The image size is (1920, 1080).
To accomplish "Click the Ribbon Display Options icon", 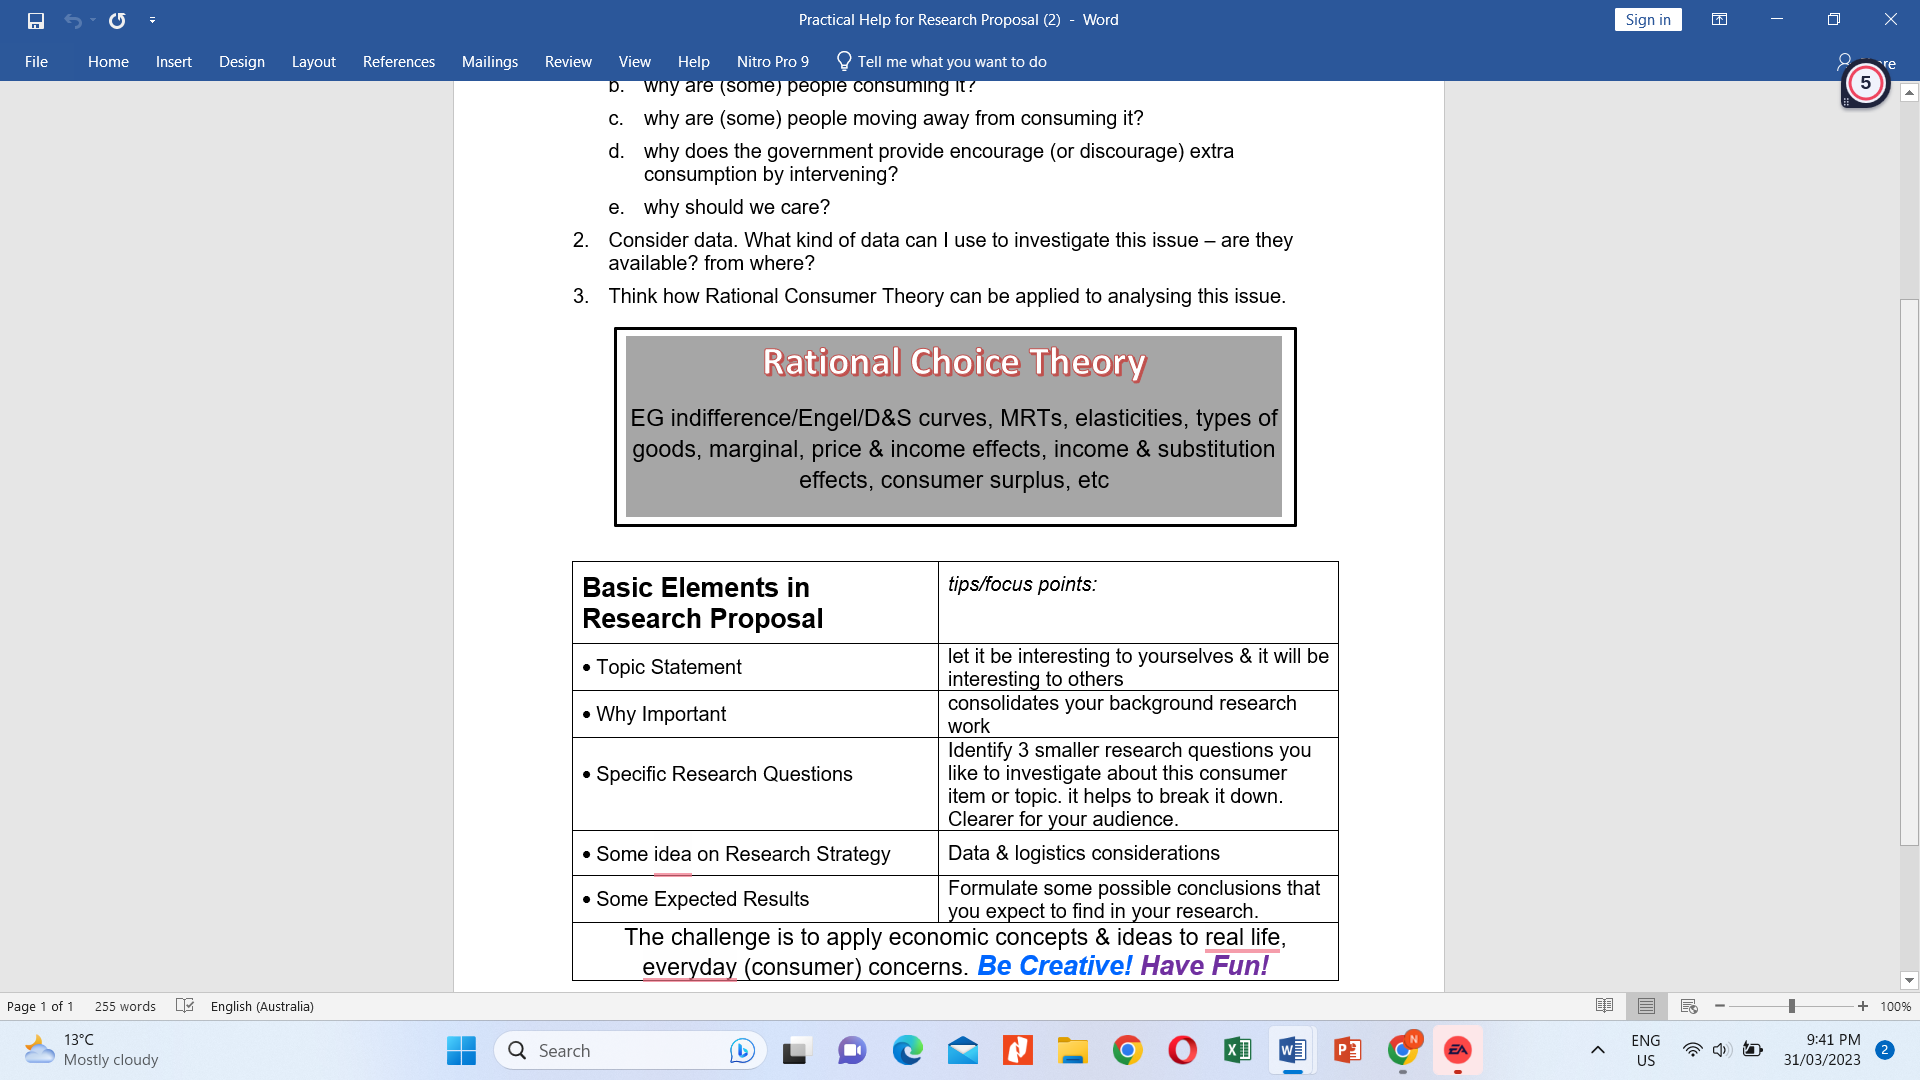I will [1720, 19].
